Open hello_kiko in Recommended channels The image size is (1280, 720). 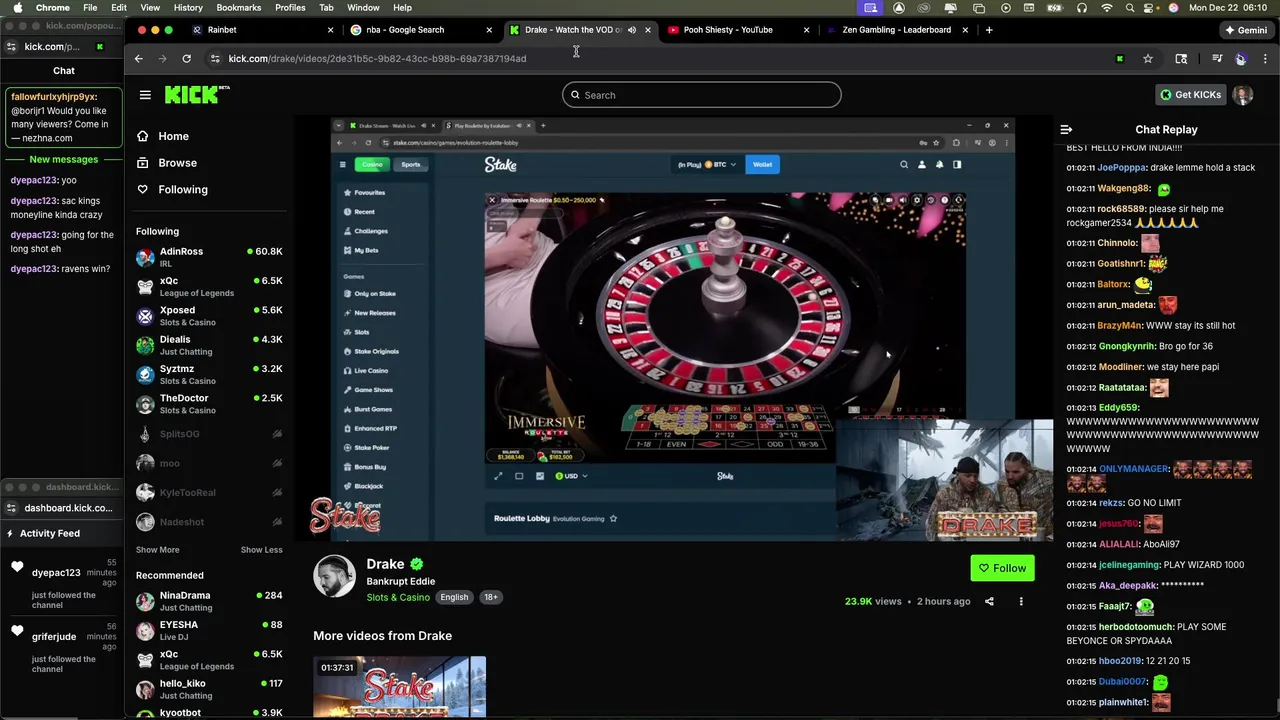point(209,689)
